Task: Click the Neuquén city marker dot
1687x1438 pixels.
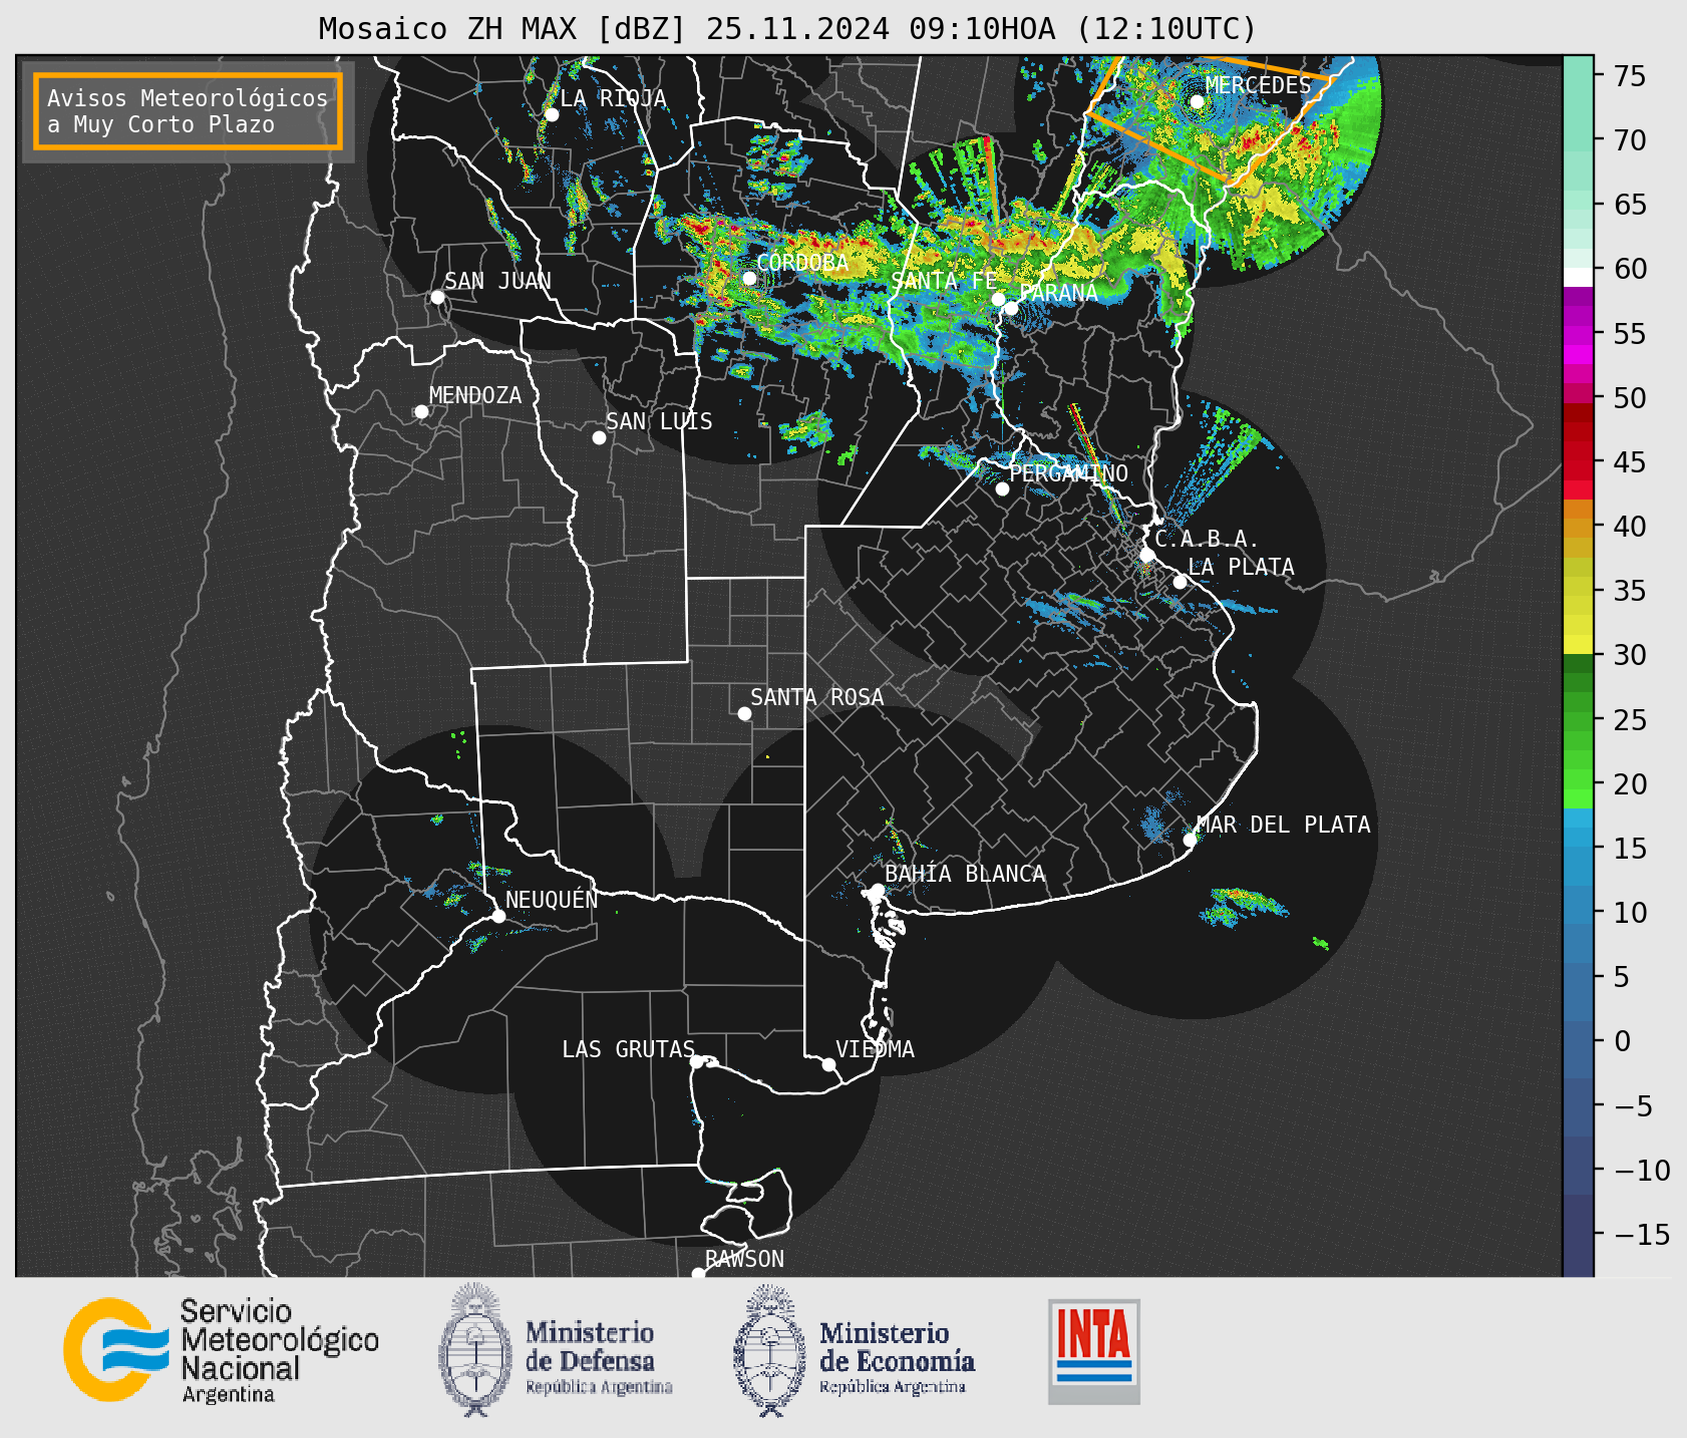Action: [498, 916]
